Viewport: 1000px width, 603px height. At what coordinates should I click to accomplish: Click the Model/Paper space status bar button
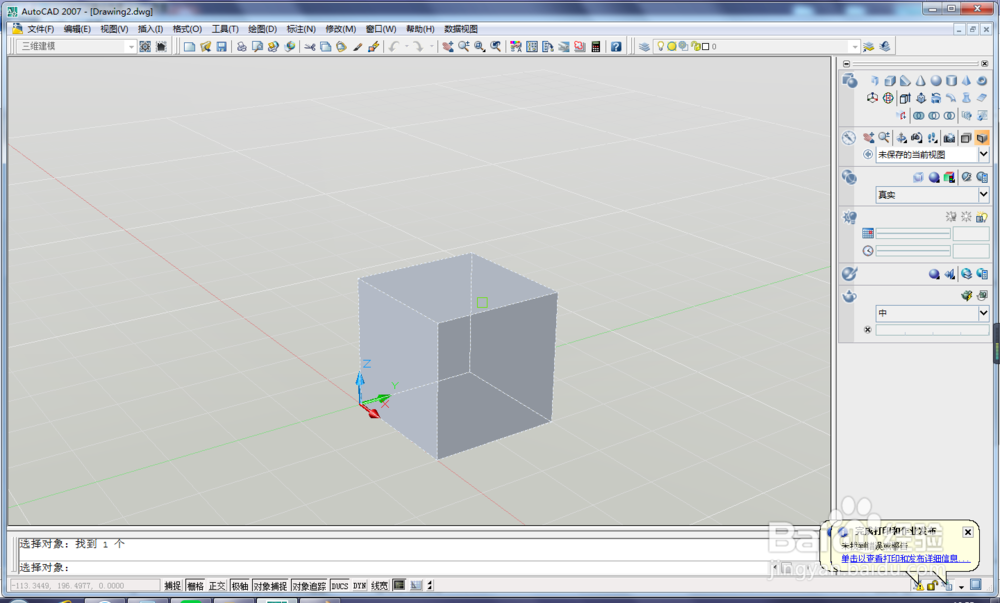399,585
